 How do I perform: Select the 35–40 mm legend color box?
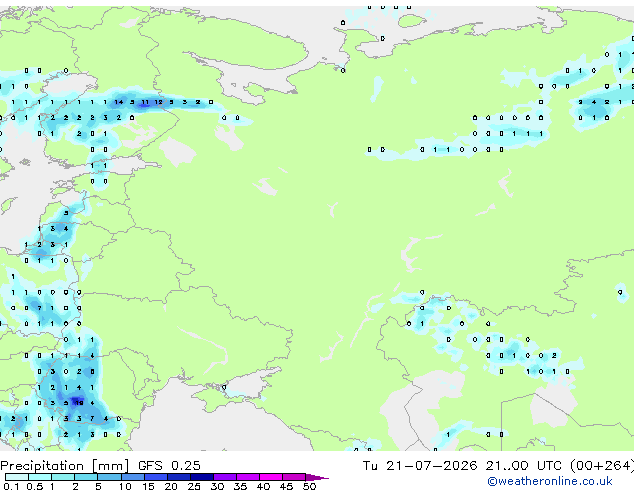(x=248, y=477)
